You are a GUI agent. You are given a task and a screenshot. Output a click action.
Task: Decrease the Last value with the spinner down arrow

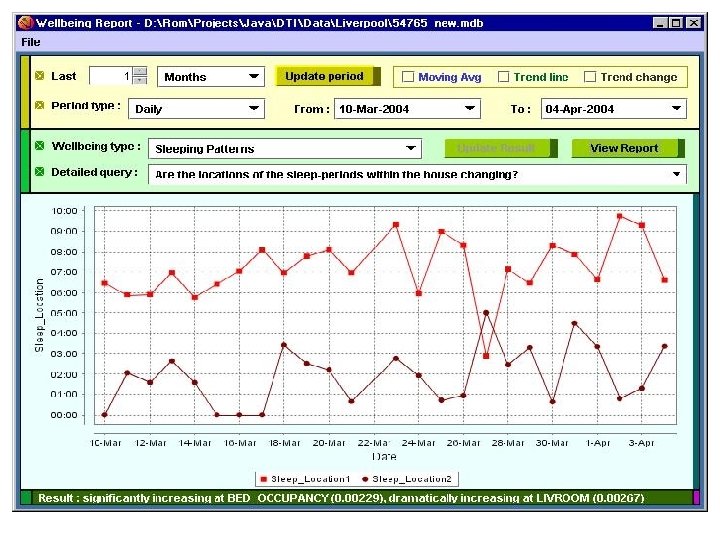tap(140, 80)
